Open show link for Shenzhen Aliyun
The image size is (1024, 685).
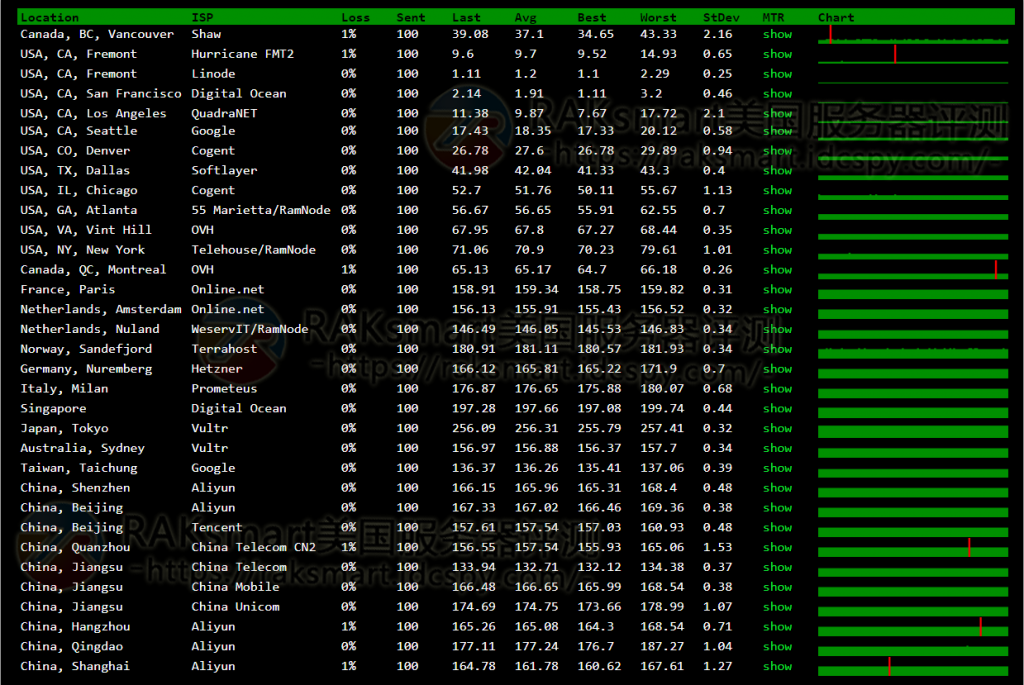tap(777, 488)
